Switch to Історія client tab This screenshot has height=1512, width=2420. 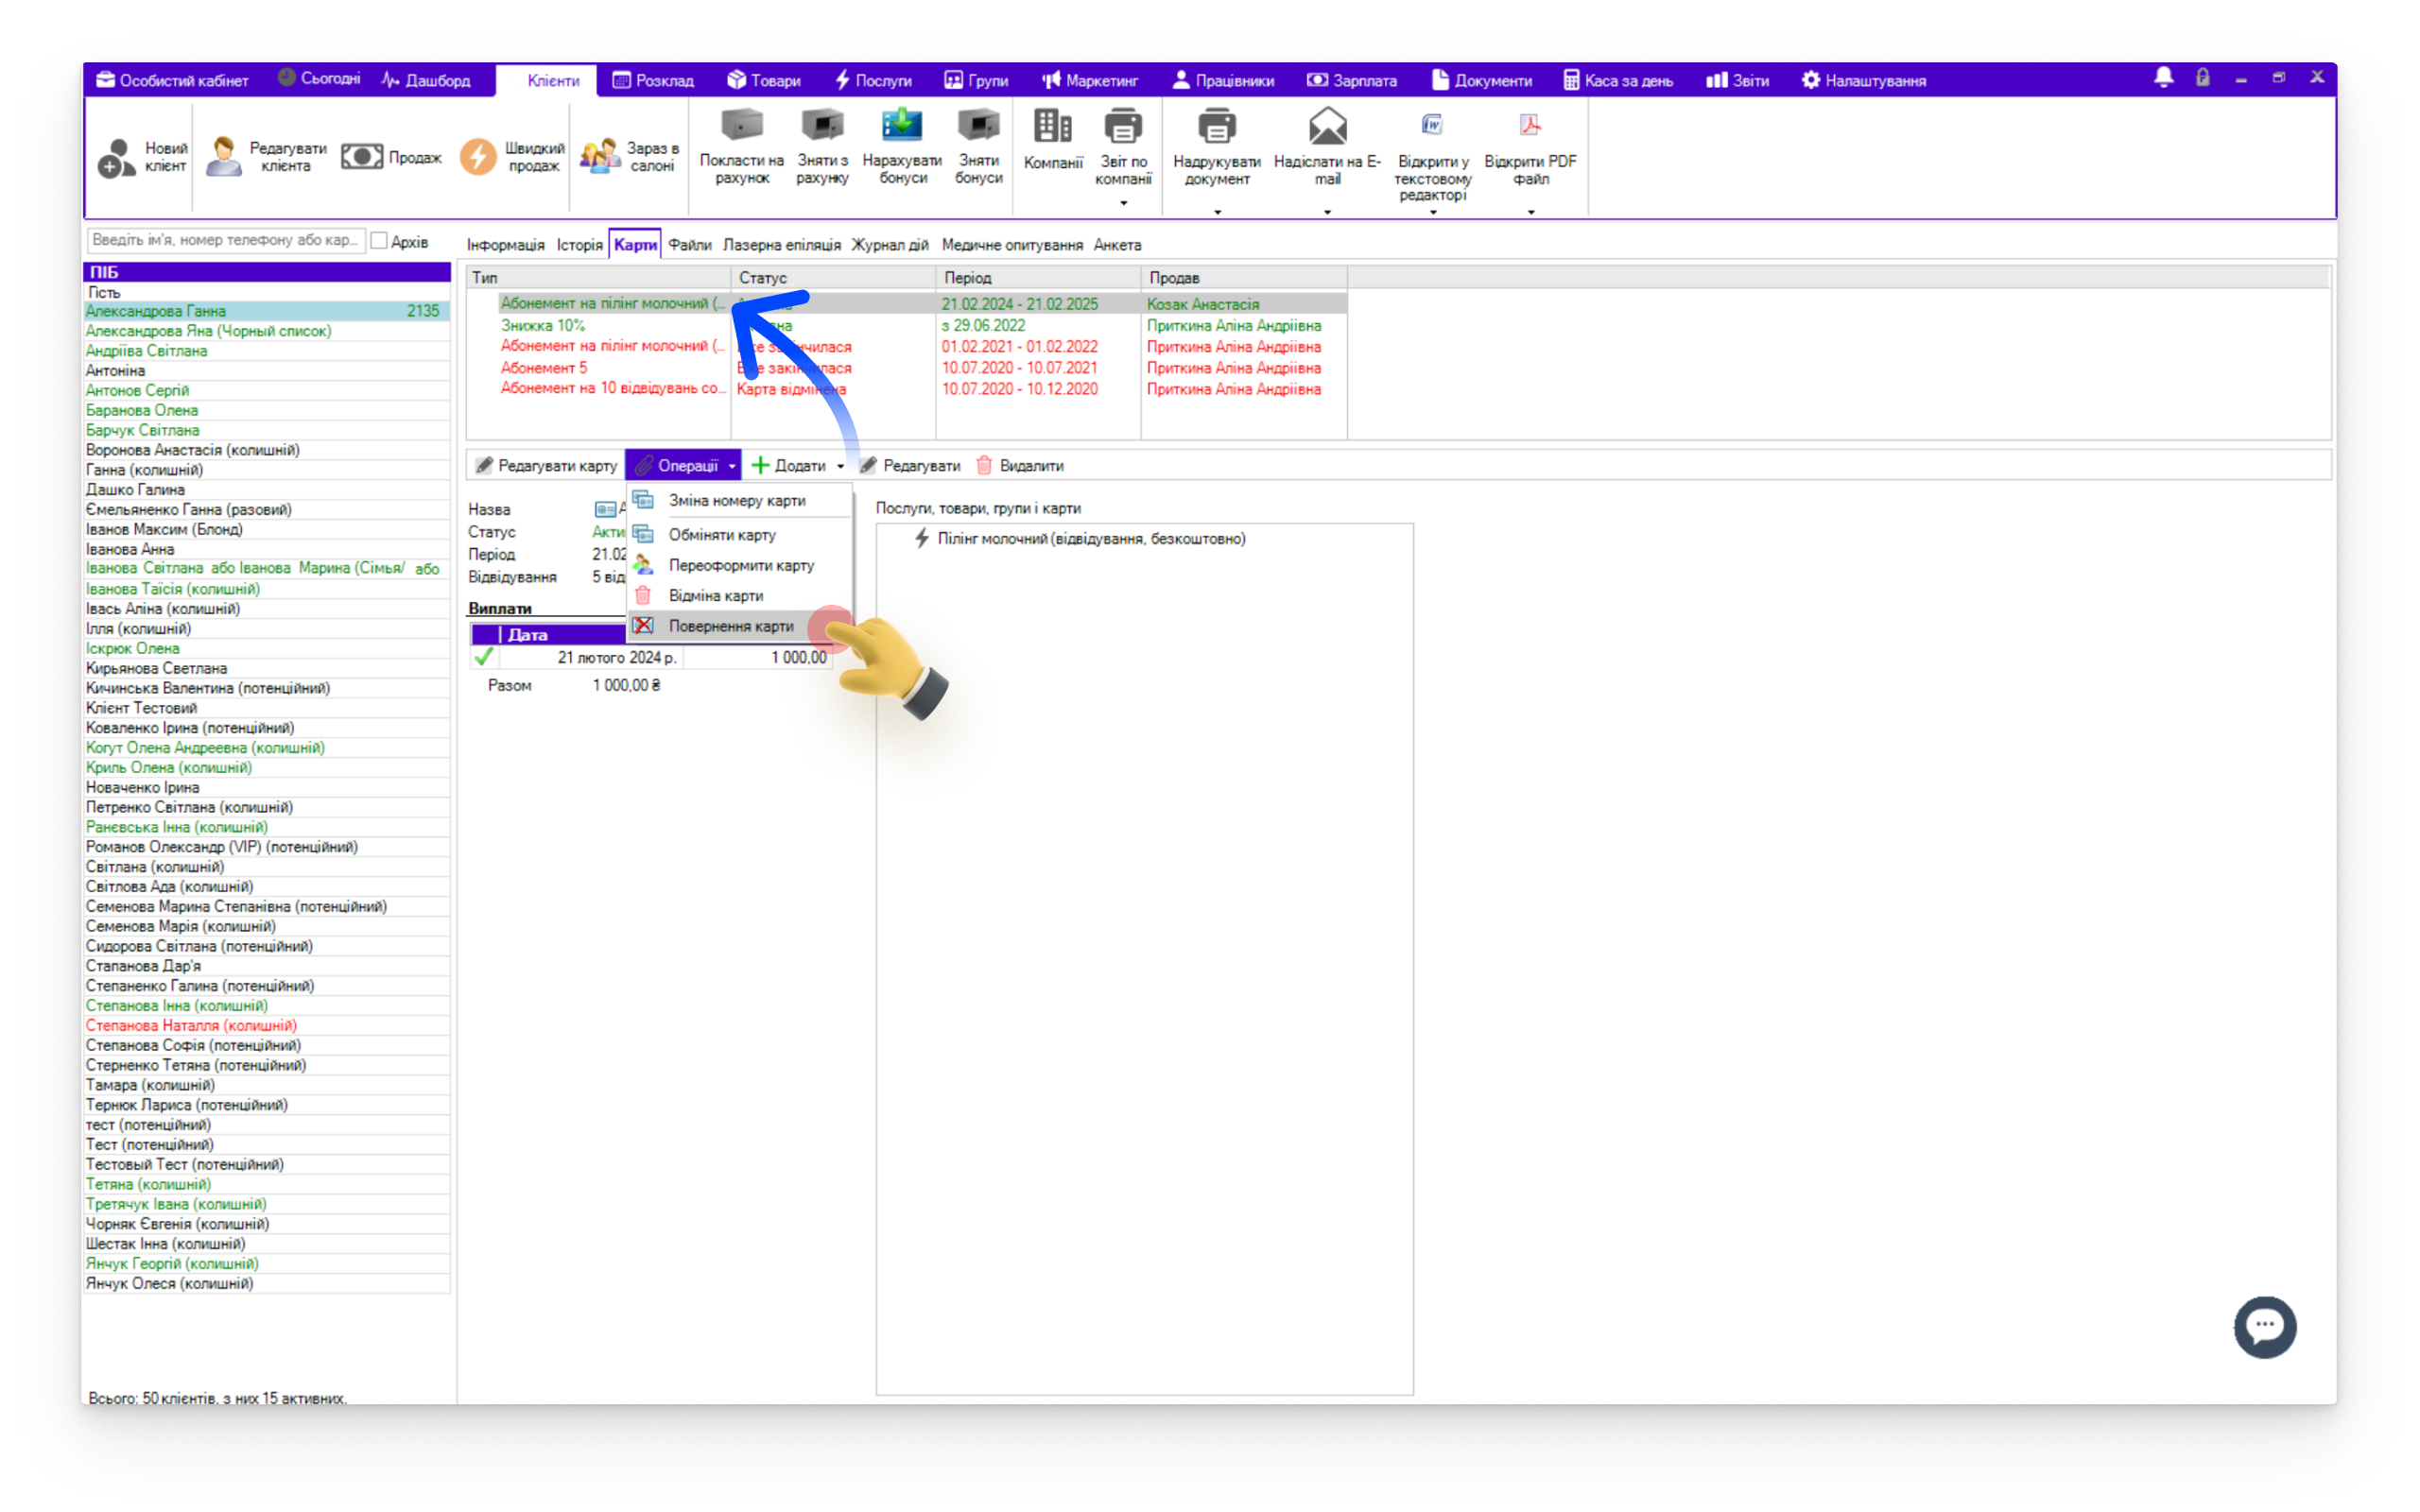point(579,245)
